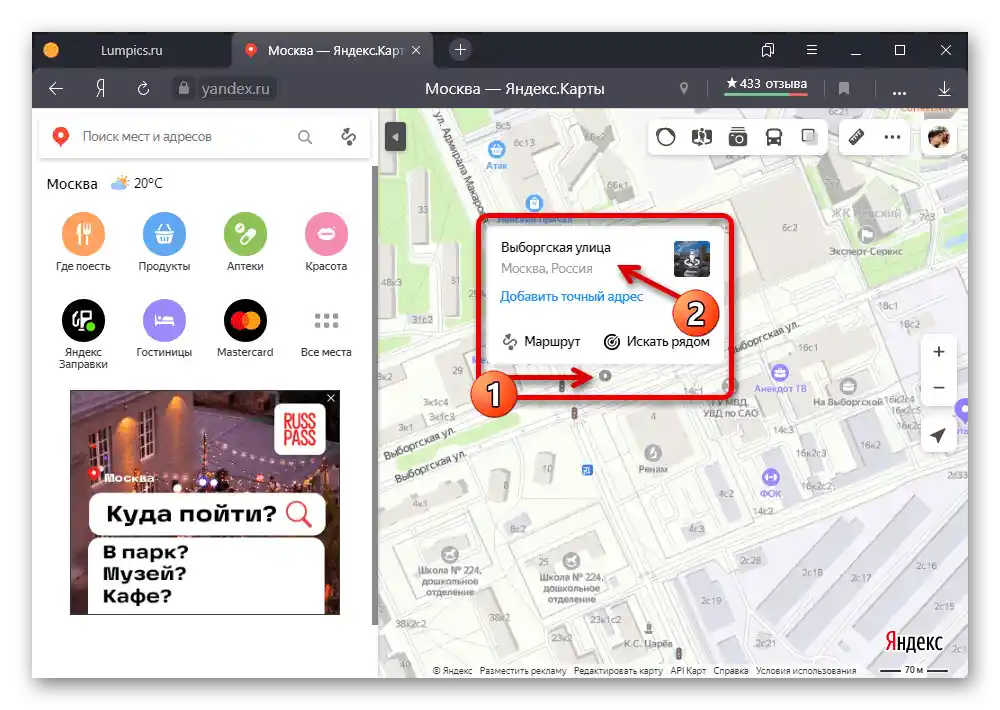Viewport: 1000px width, 710px height.
Task: Open the Выборгская улица panorama thumbnail
Action: pyautogui.click(x=692, y=259)
